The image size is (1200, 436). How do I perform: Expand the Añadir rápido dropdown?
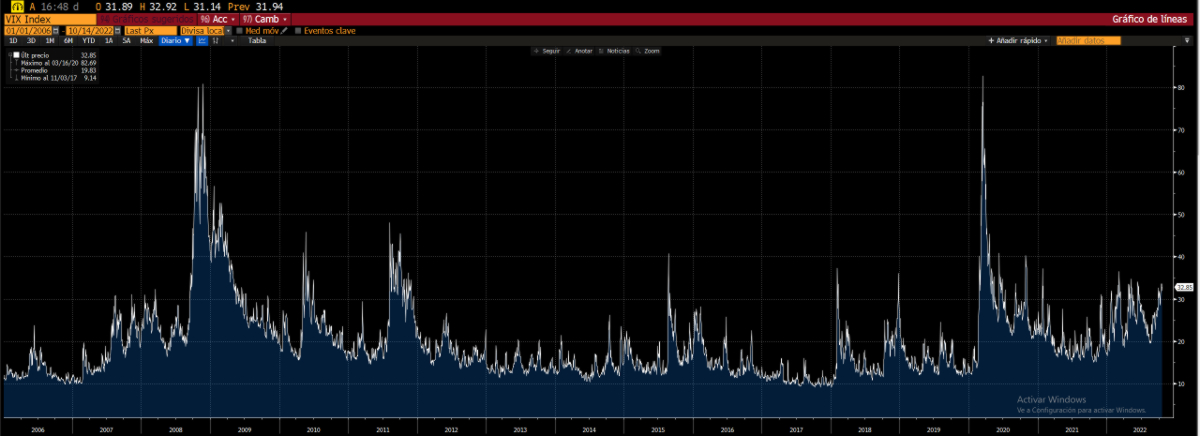click(x=1020, y=41)
